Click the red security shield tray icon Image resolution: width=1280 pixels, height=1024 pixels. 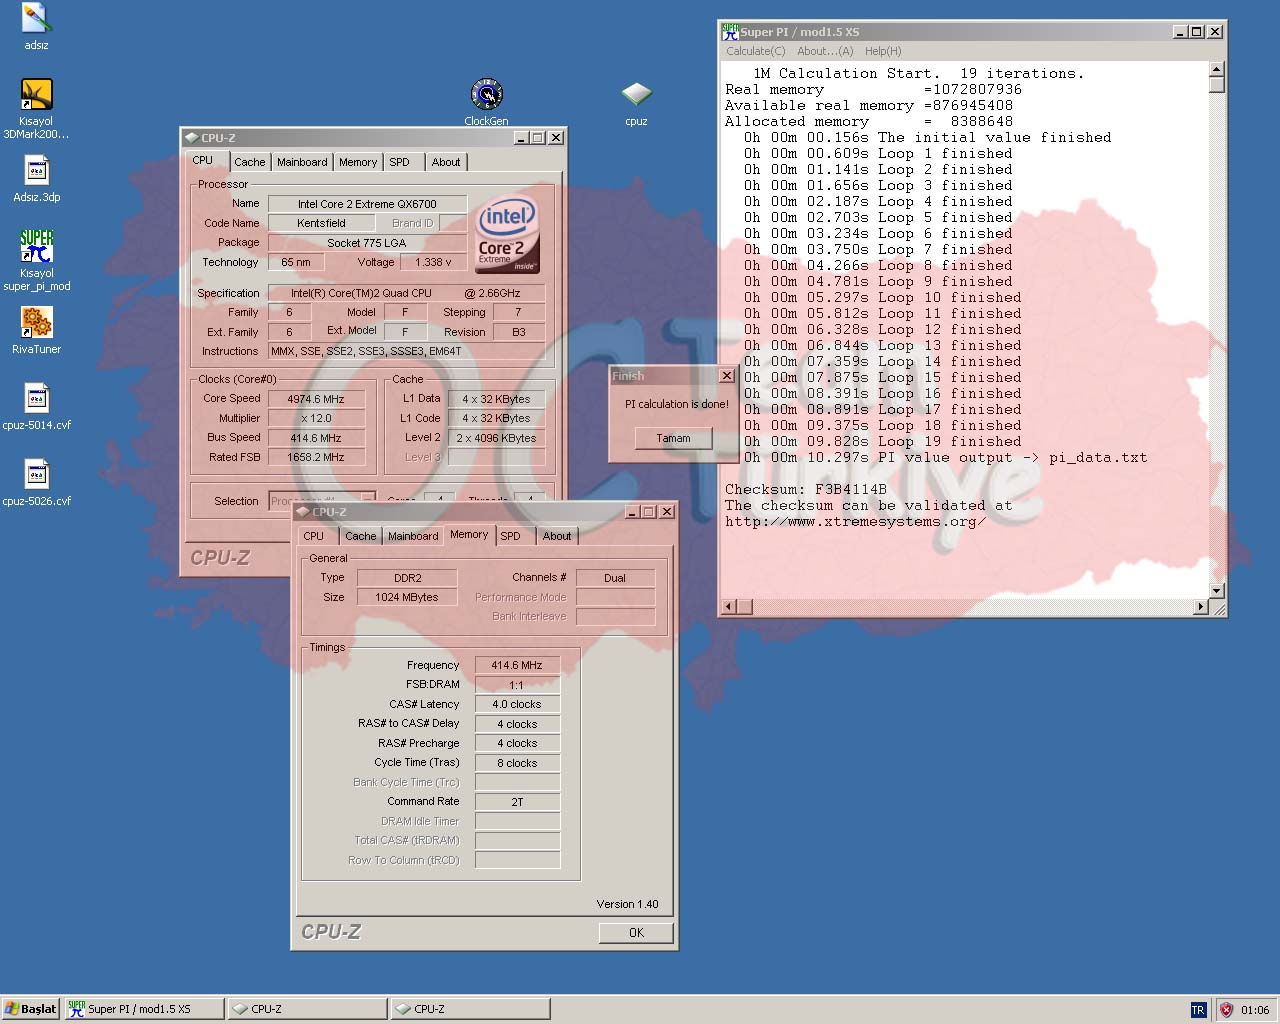pos(1226,1010)
